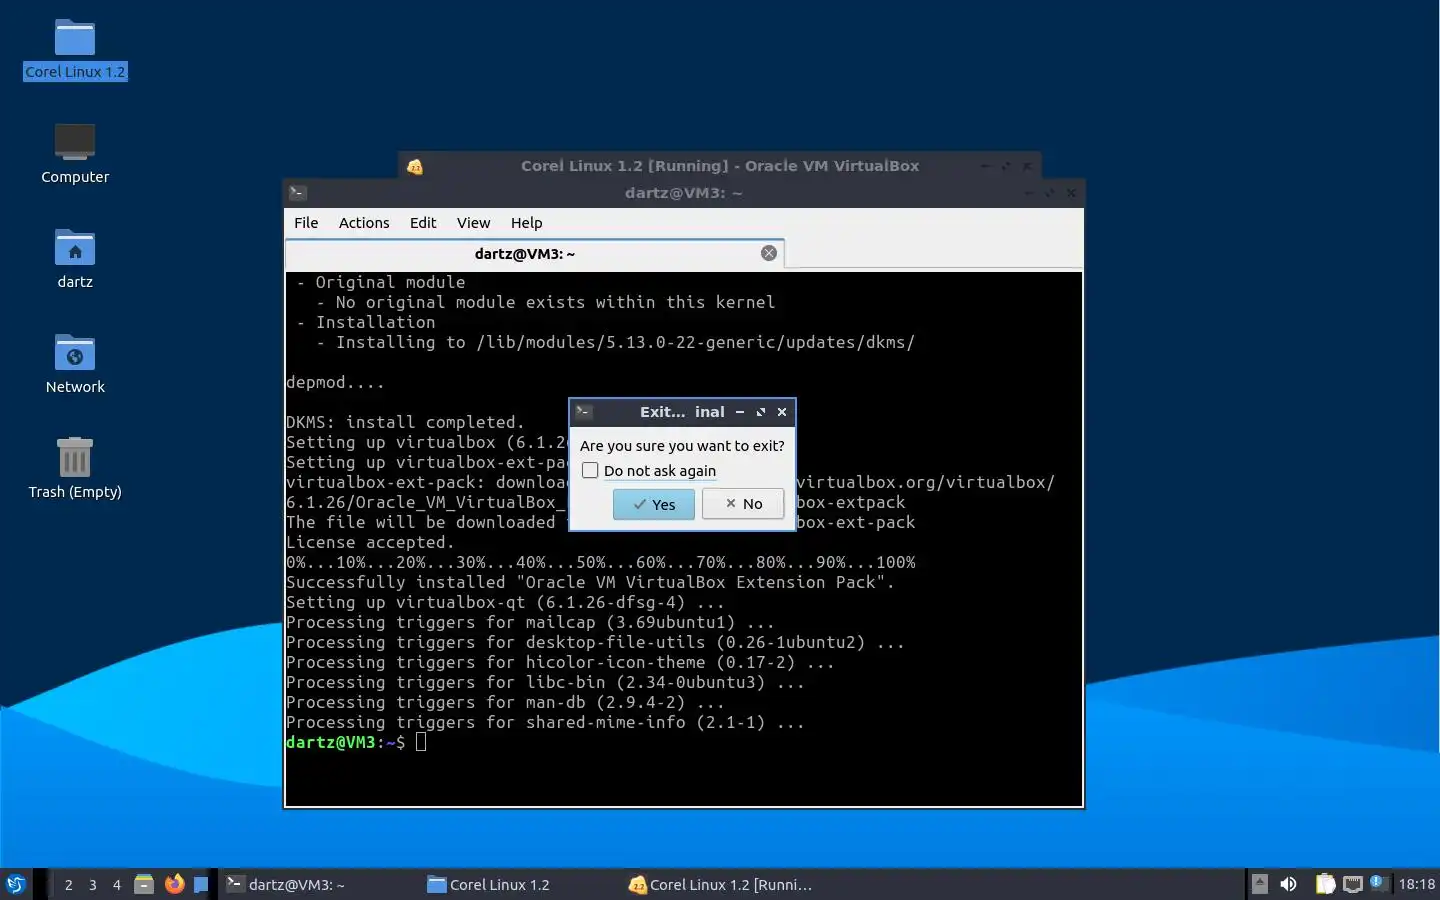Switch to dartz@VM3 terminal taskbar entry
1440x900 pixels.
[318, 884]
